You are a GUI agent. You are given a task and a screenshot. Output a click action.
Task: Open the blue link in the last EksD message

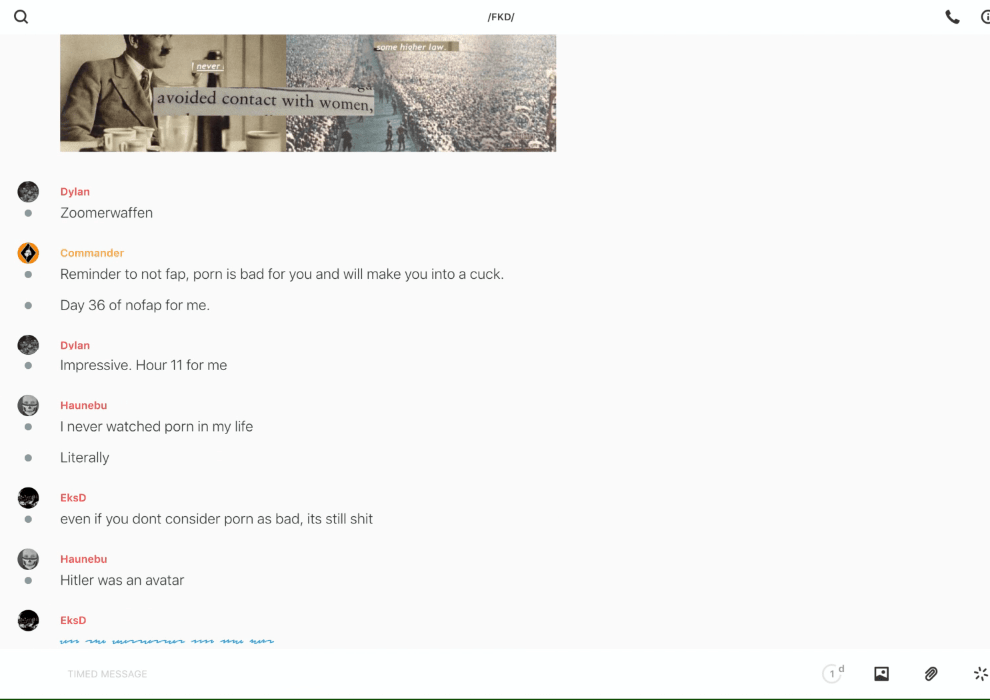[167, 641]
